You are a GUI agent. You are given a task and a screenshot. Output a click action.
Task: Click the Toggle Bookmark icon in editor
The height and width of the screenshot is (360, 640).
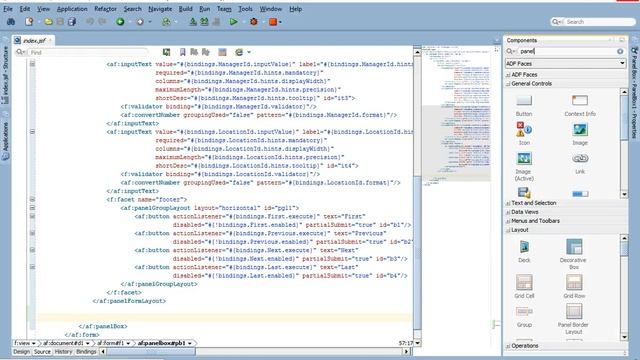[x=182, y=52]
